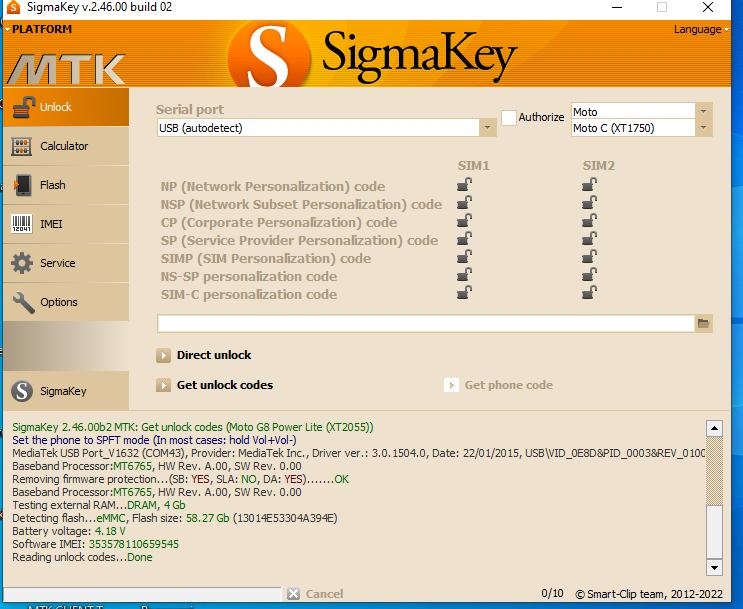Switch to the IMEI tab

pos(66,224)
